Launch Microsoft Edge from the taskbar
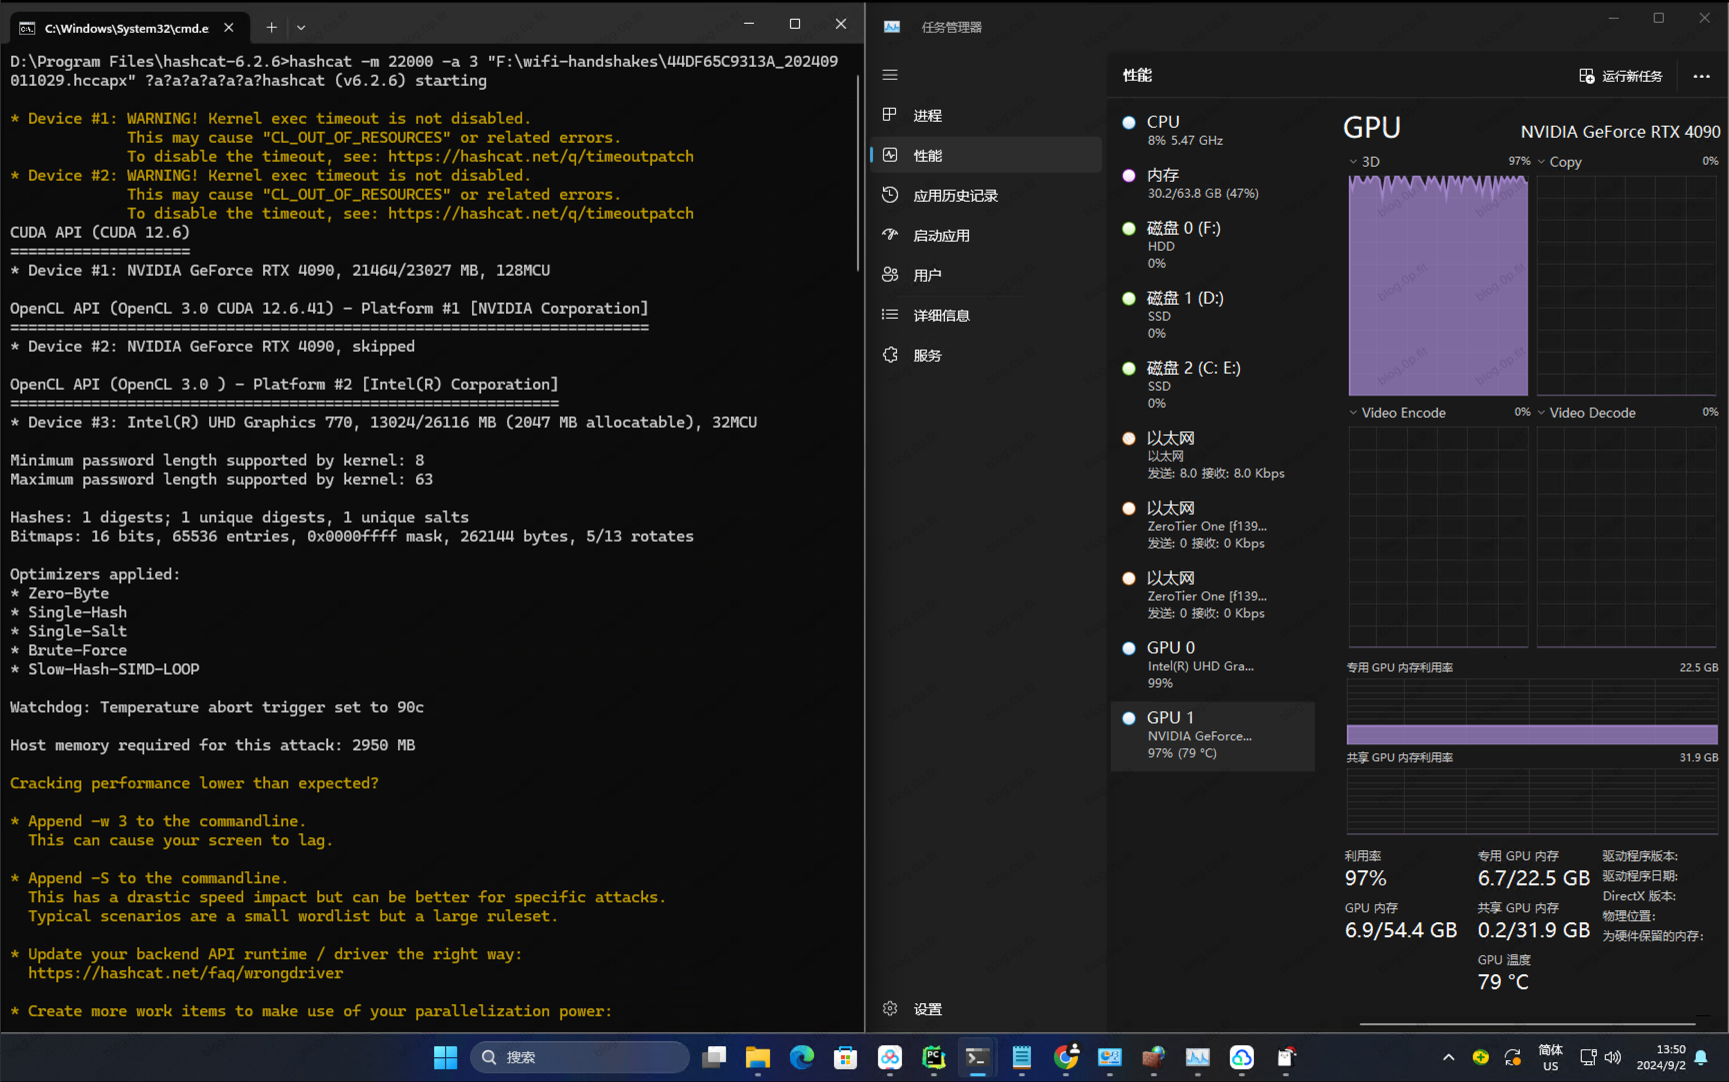The width and height of the screenshot is (1729, 1082). point(802,1057)
